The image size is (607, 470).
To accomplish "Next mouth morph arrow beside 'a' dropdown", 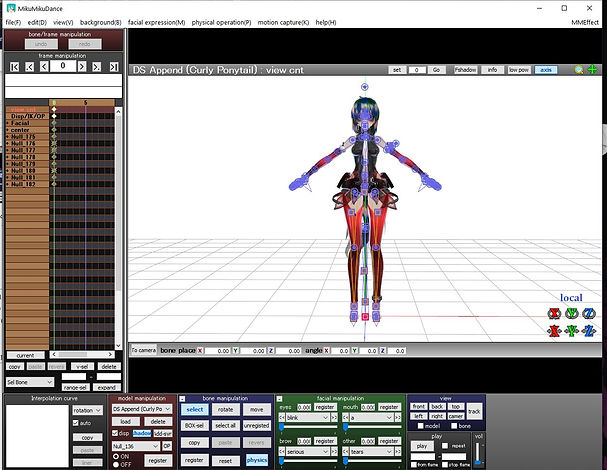I will pyautogui.click(x=398, y=418).
